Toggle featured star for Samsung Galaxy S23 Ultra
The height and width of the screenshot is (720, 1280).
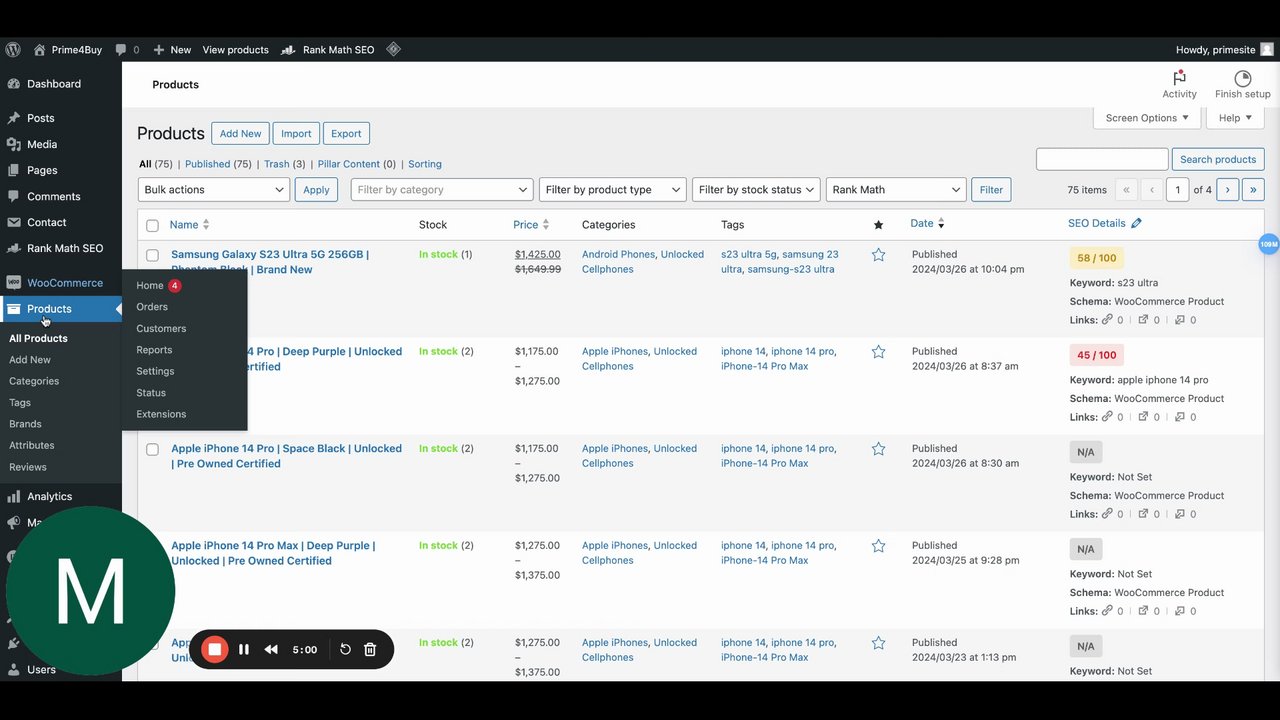(x=878, y=255)
